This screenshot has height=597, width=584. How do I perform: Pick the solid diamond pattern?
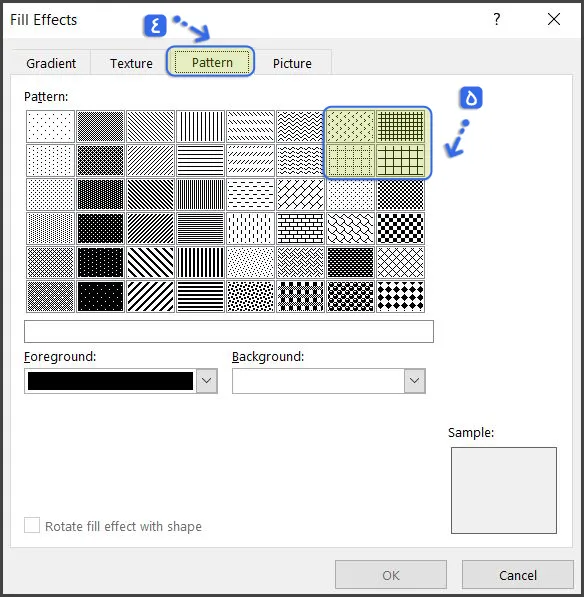point(401,296)
